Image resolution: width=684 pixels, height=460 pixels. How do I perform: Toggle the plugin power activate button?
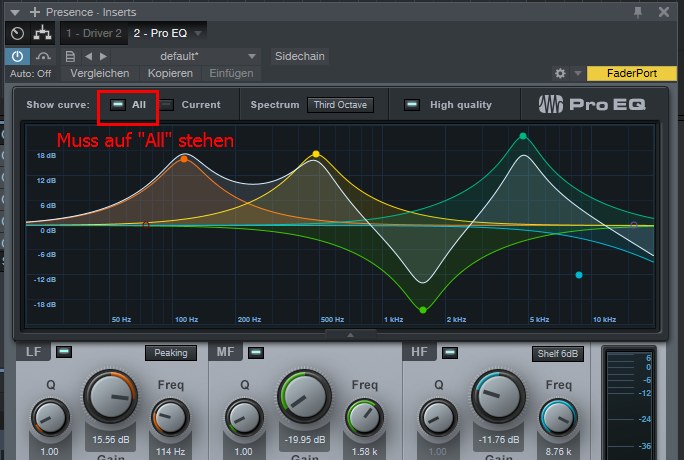pos(17,56)
